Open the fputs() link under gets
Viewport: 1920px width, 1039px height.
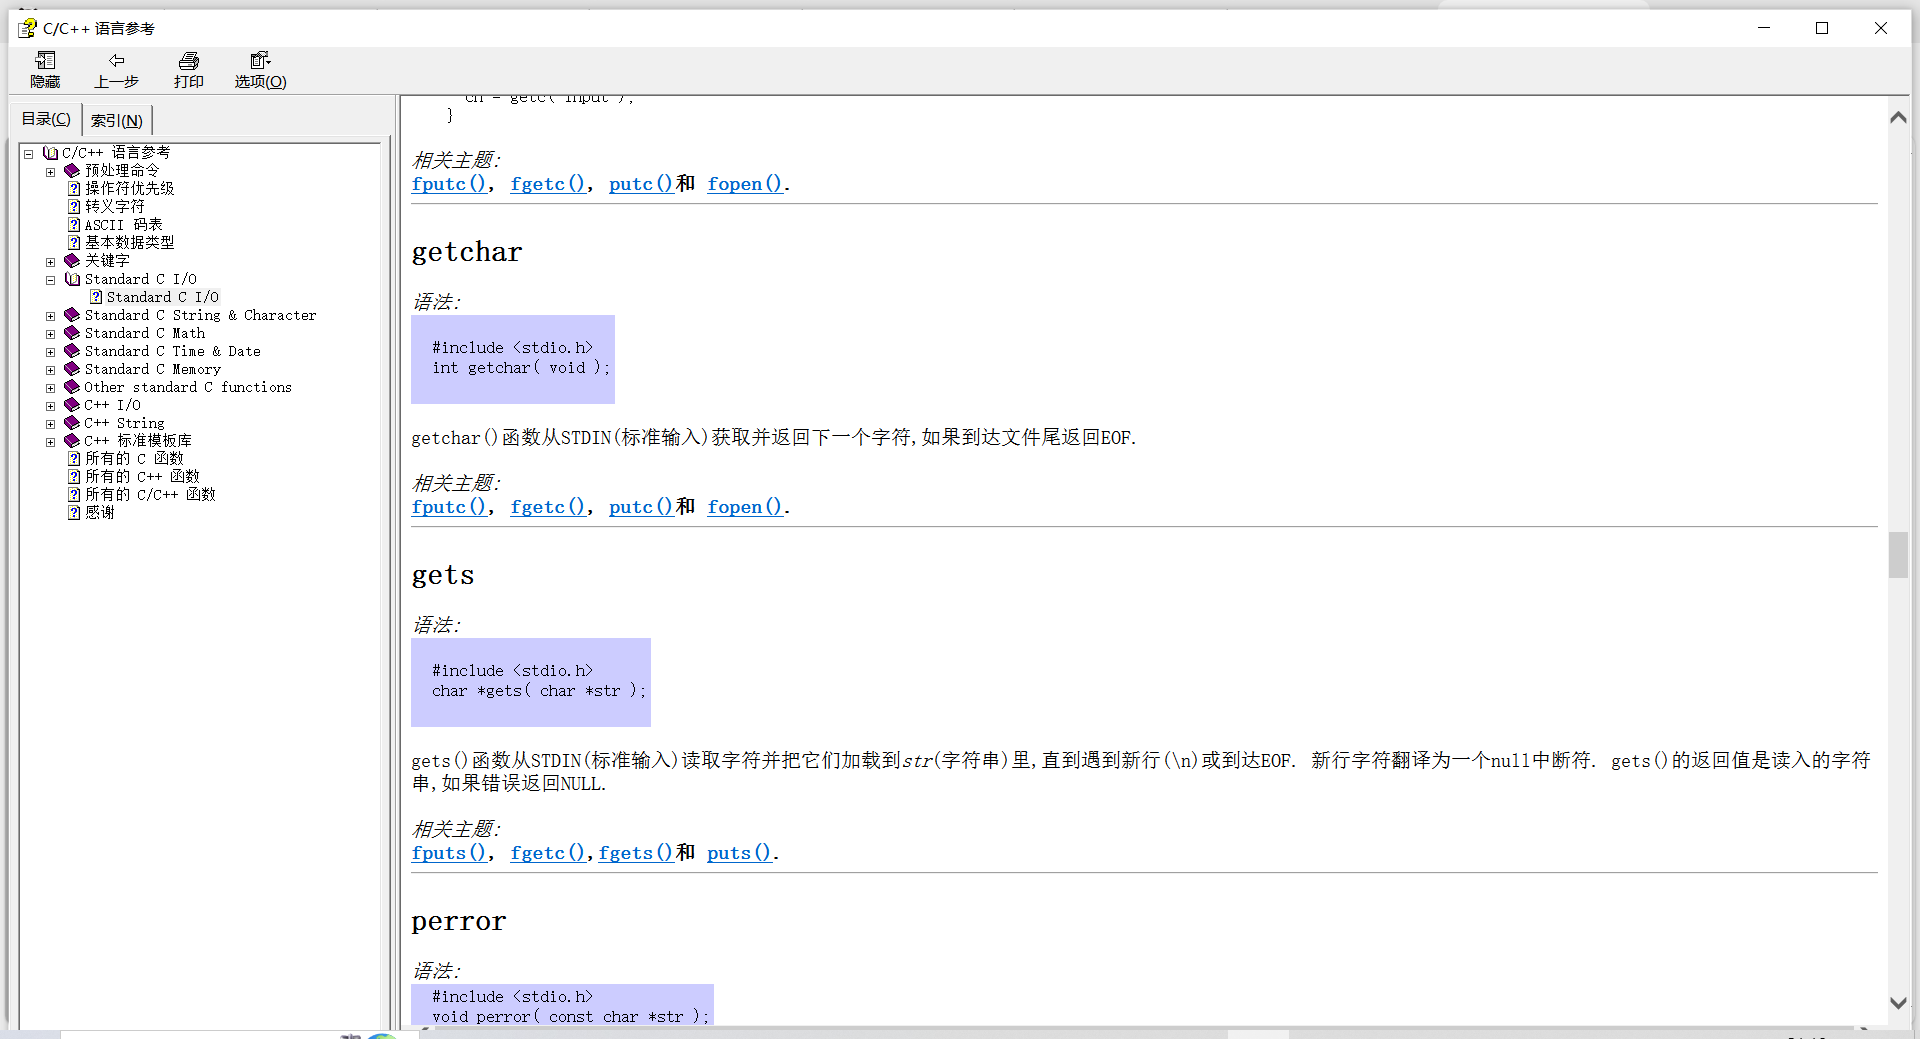[448, 853]
